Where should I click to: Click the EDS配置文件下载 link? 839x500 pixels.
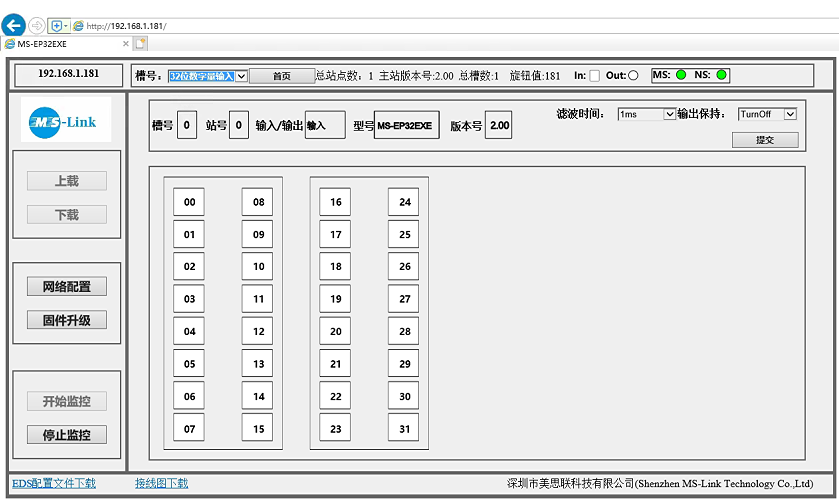54,483
